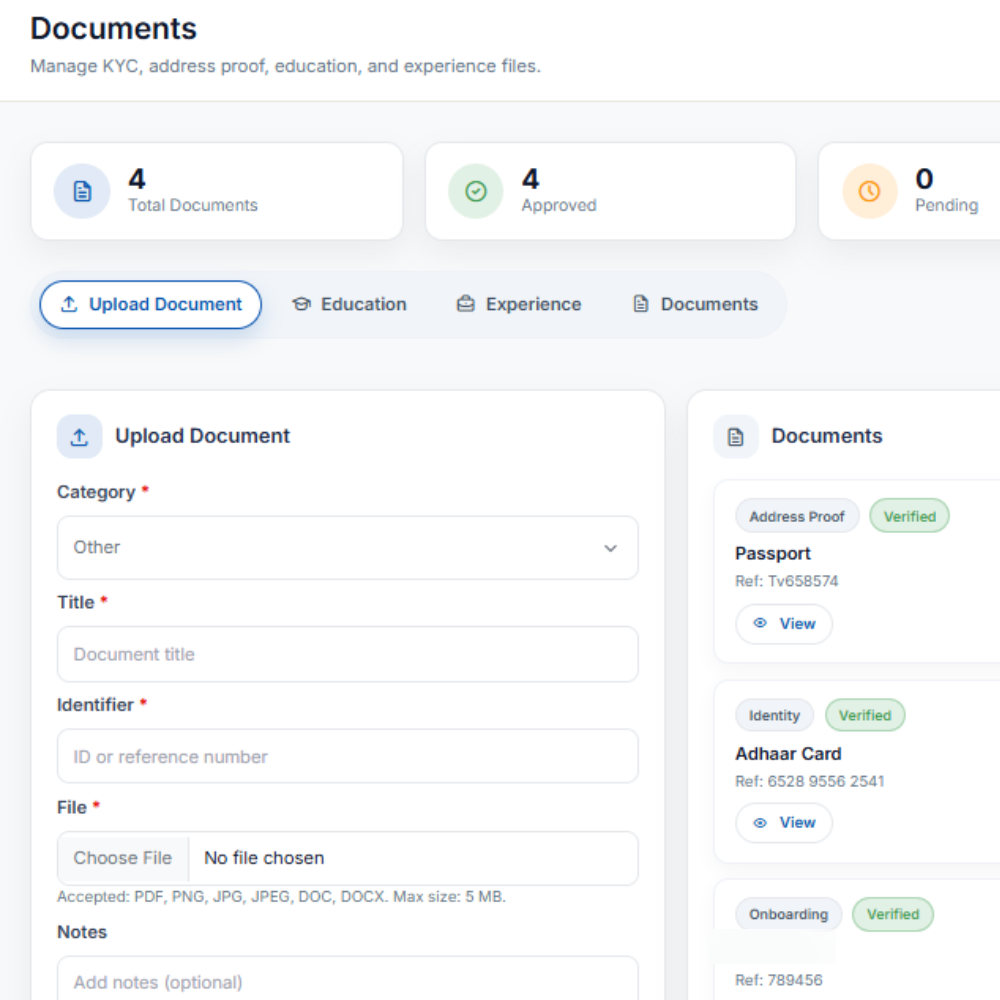Click the eye icon for Adhaar Card
Image resolution: width=1000 pixels, height=1000 pixels.
[760, 822]
